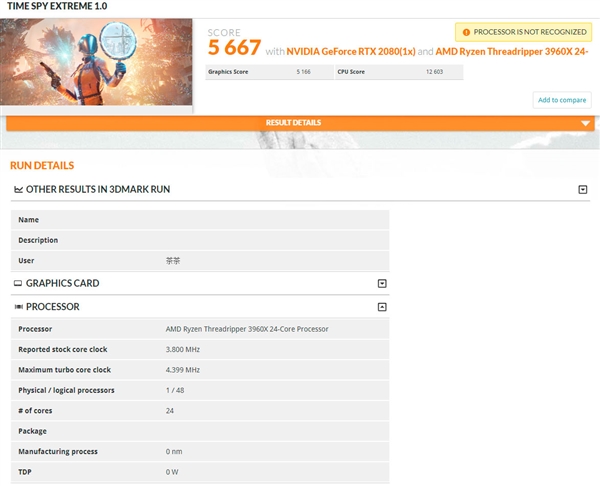Open the AMD Ryzen Threadripper 3960X link
The image size is (600, 486).
click(x=512, y=51)
